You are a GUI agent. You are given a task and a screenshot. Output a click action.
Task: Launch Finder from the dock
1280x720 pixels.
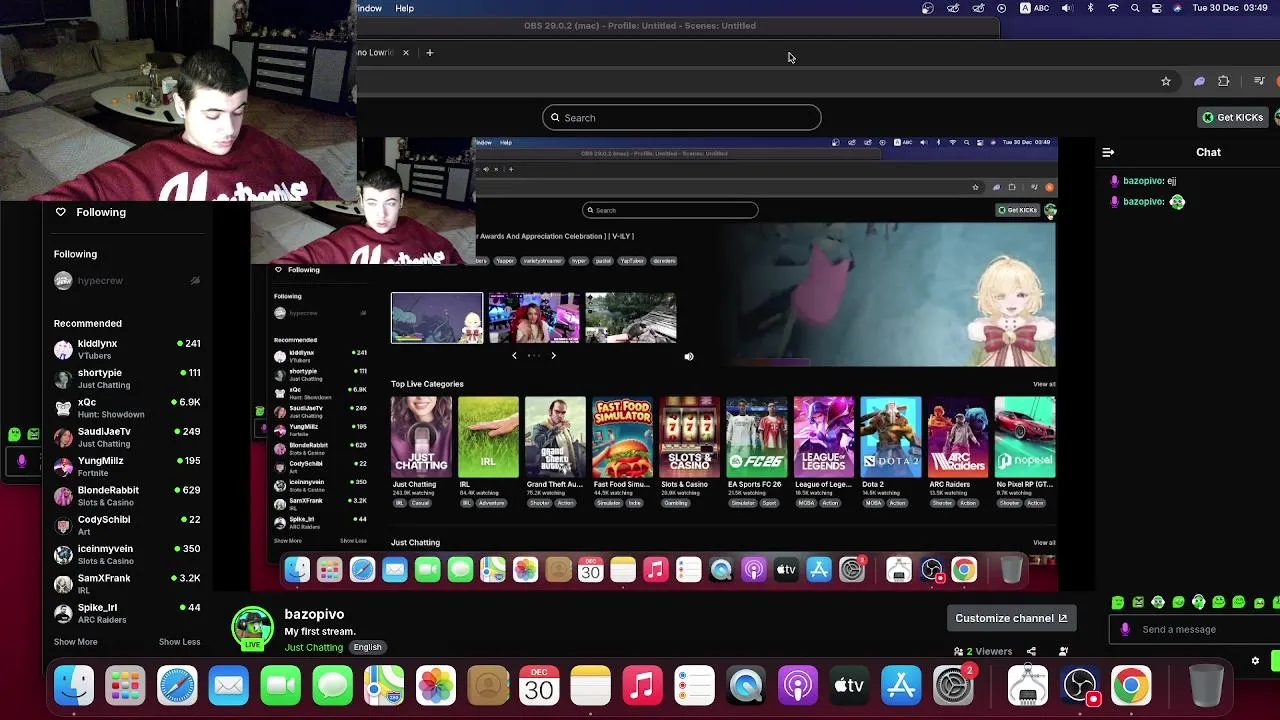(73, 686)
